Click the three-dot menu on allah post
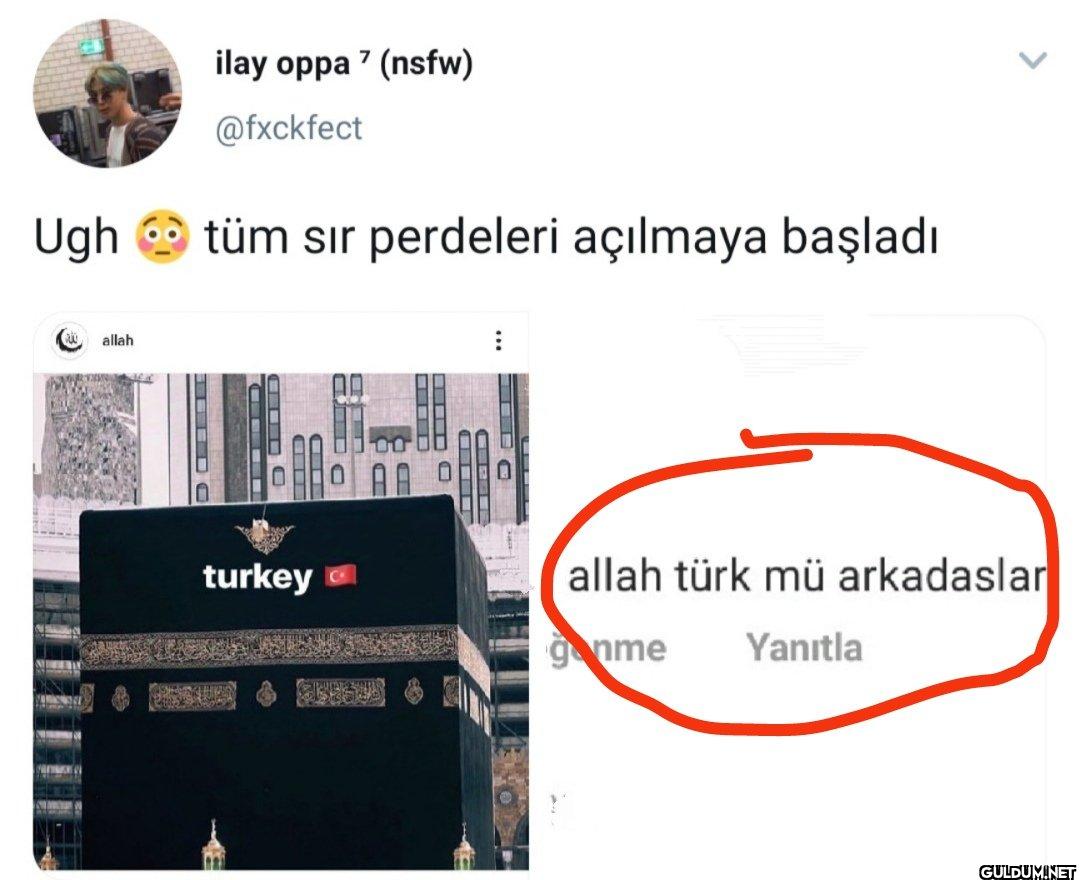 [498, 340]
